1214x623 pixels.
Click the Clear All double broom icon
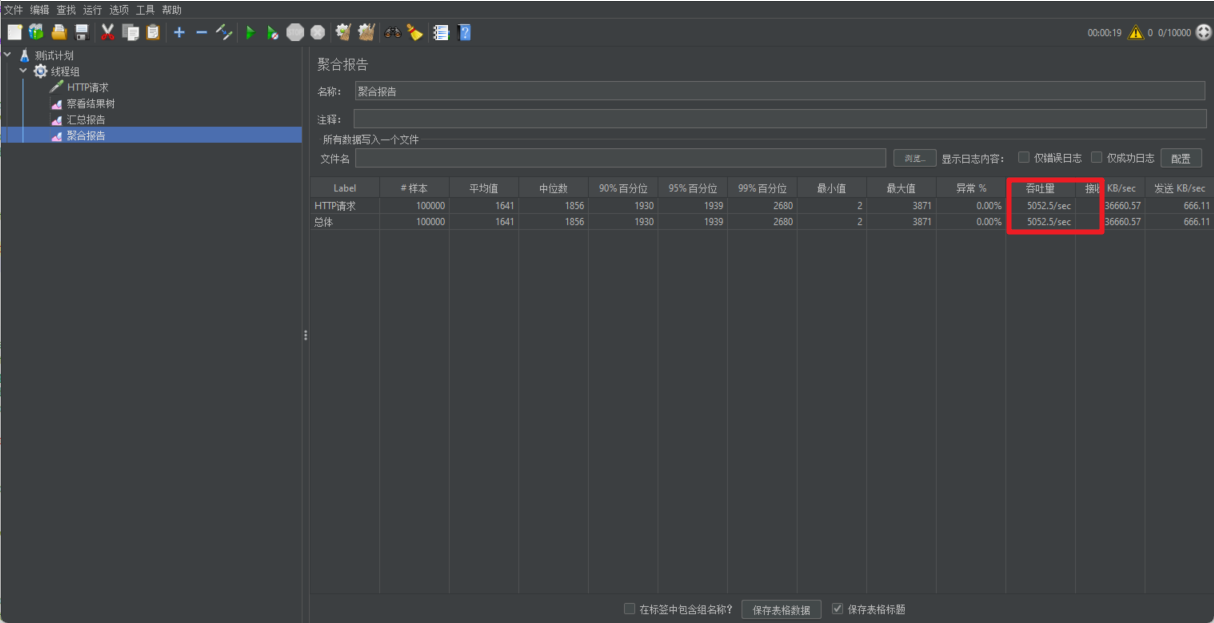click(366, 32)
